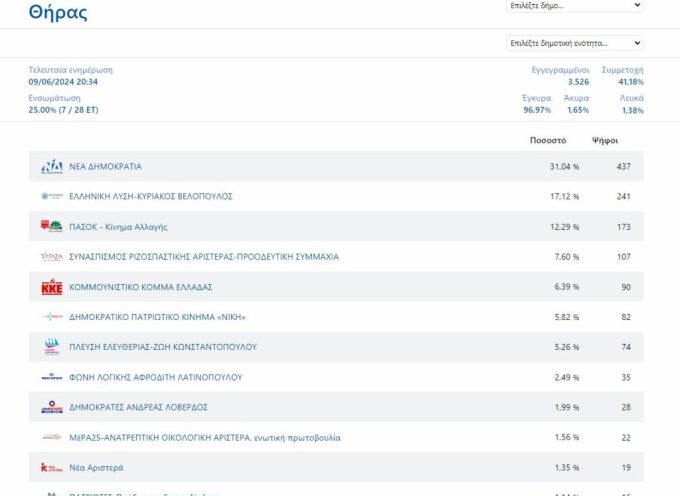
Task: Open the ΝΕΑ ΔΗΜΟΚΡΑΤΙΑ party link
Action: (x=105, y=166)
